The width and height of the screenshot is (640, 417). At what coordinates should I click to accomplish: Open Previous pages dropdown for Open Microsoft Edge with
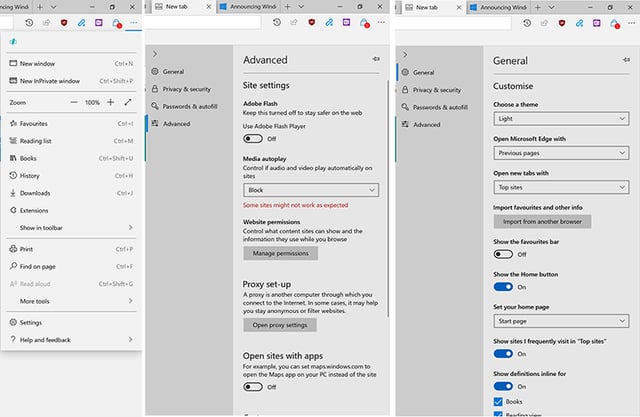[x=561, y=153]
